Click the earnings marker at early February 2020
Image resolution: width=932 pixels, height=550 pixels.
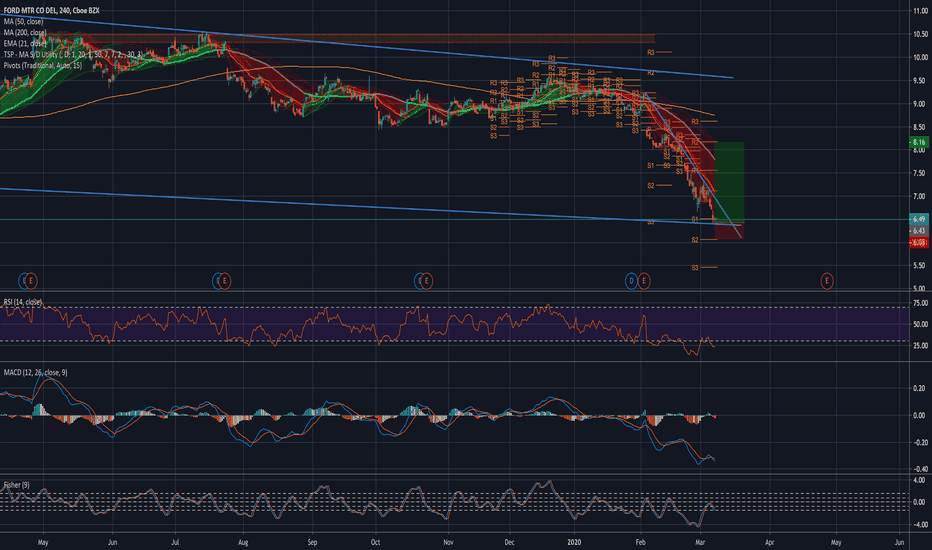point(644,281)
